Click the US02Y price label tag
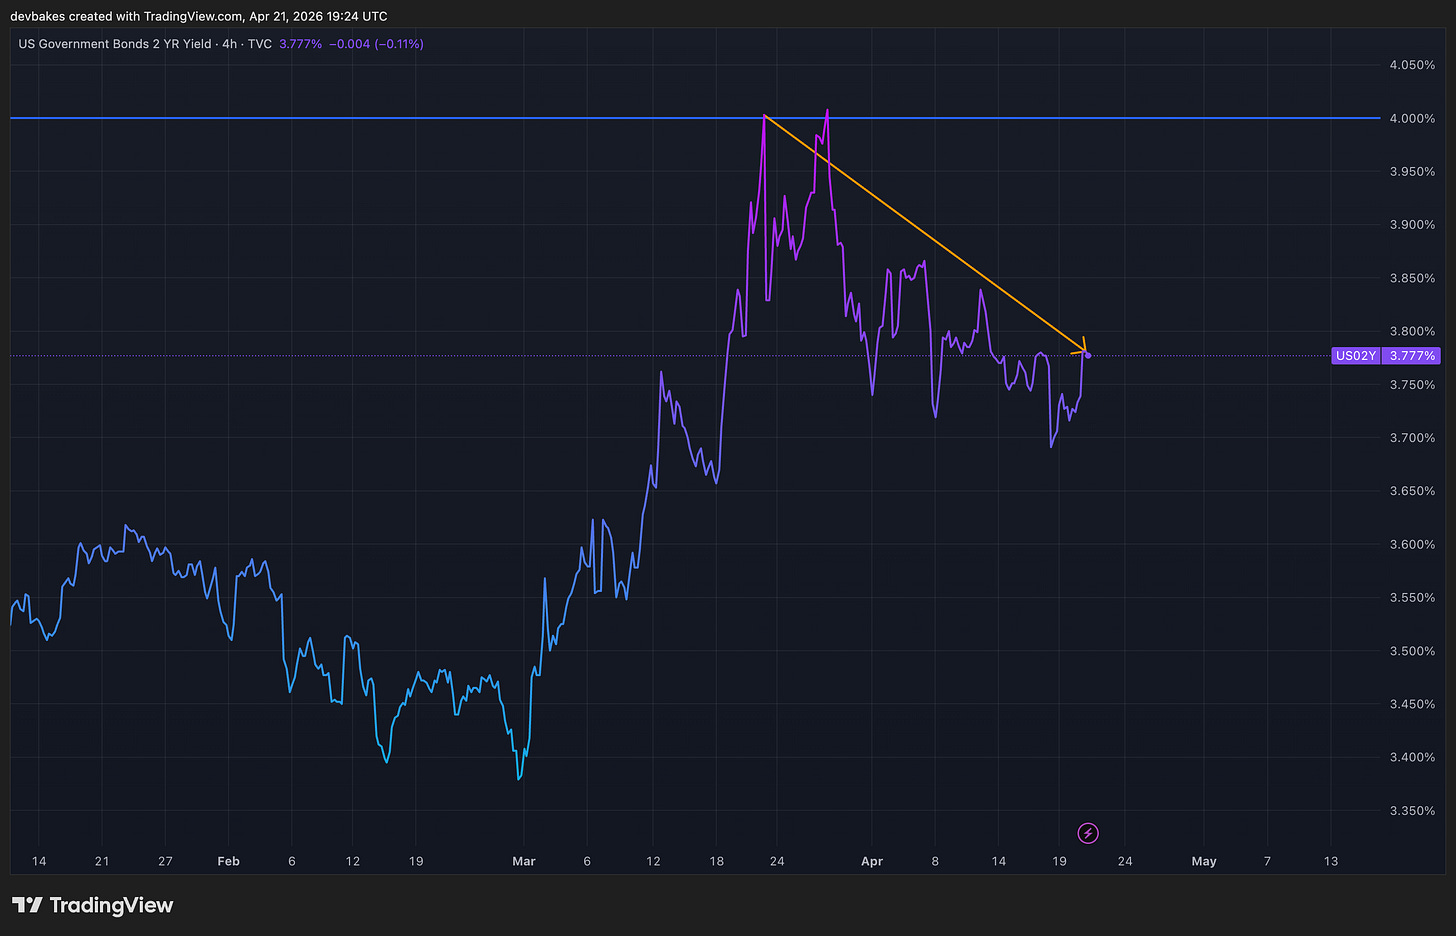 (x=1356, y=356)
